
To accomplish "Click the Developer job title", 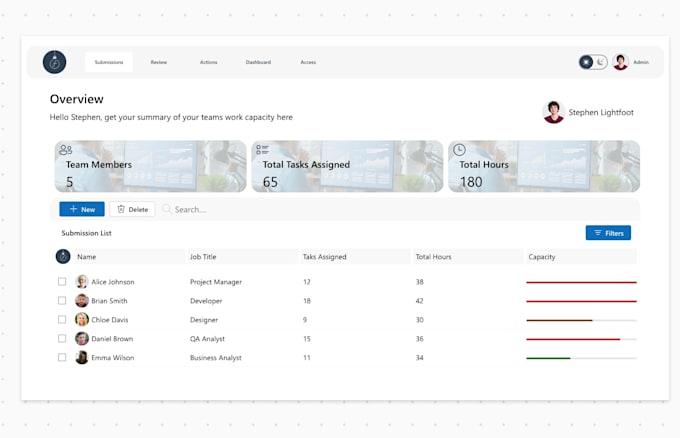I will point(206,301).
